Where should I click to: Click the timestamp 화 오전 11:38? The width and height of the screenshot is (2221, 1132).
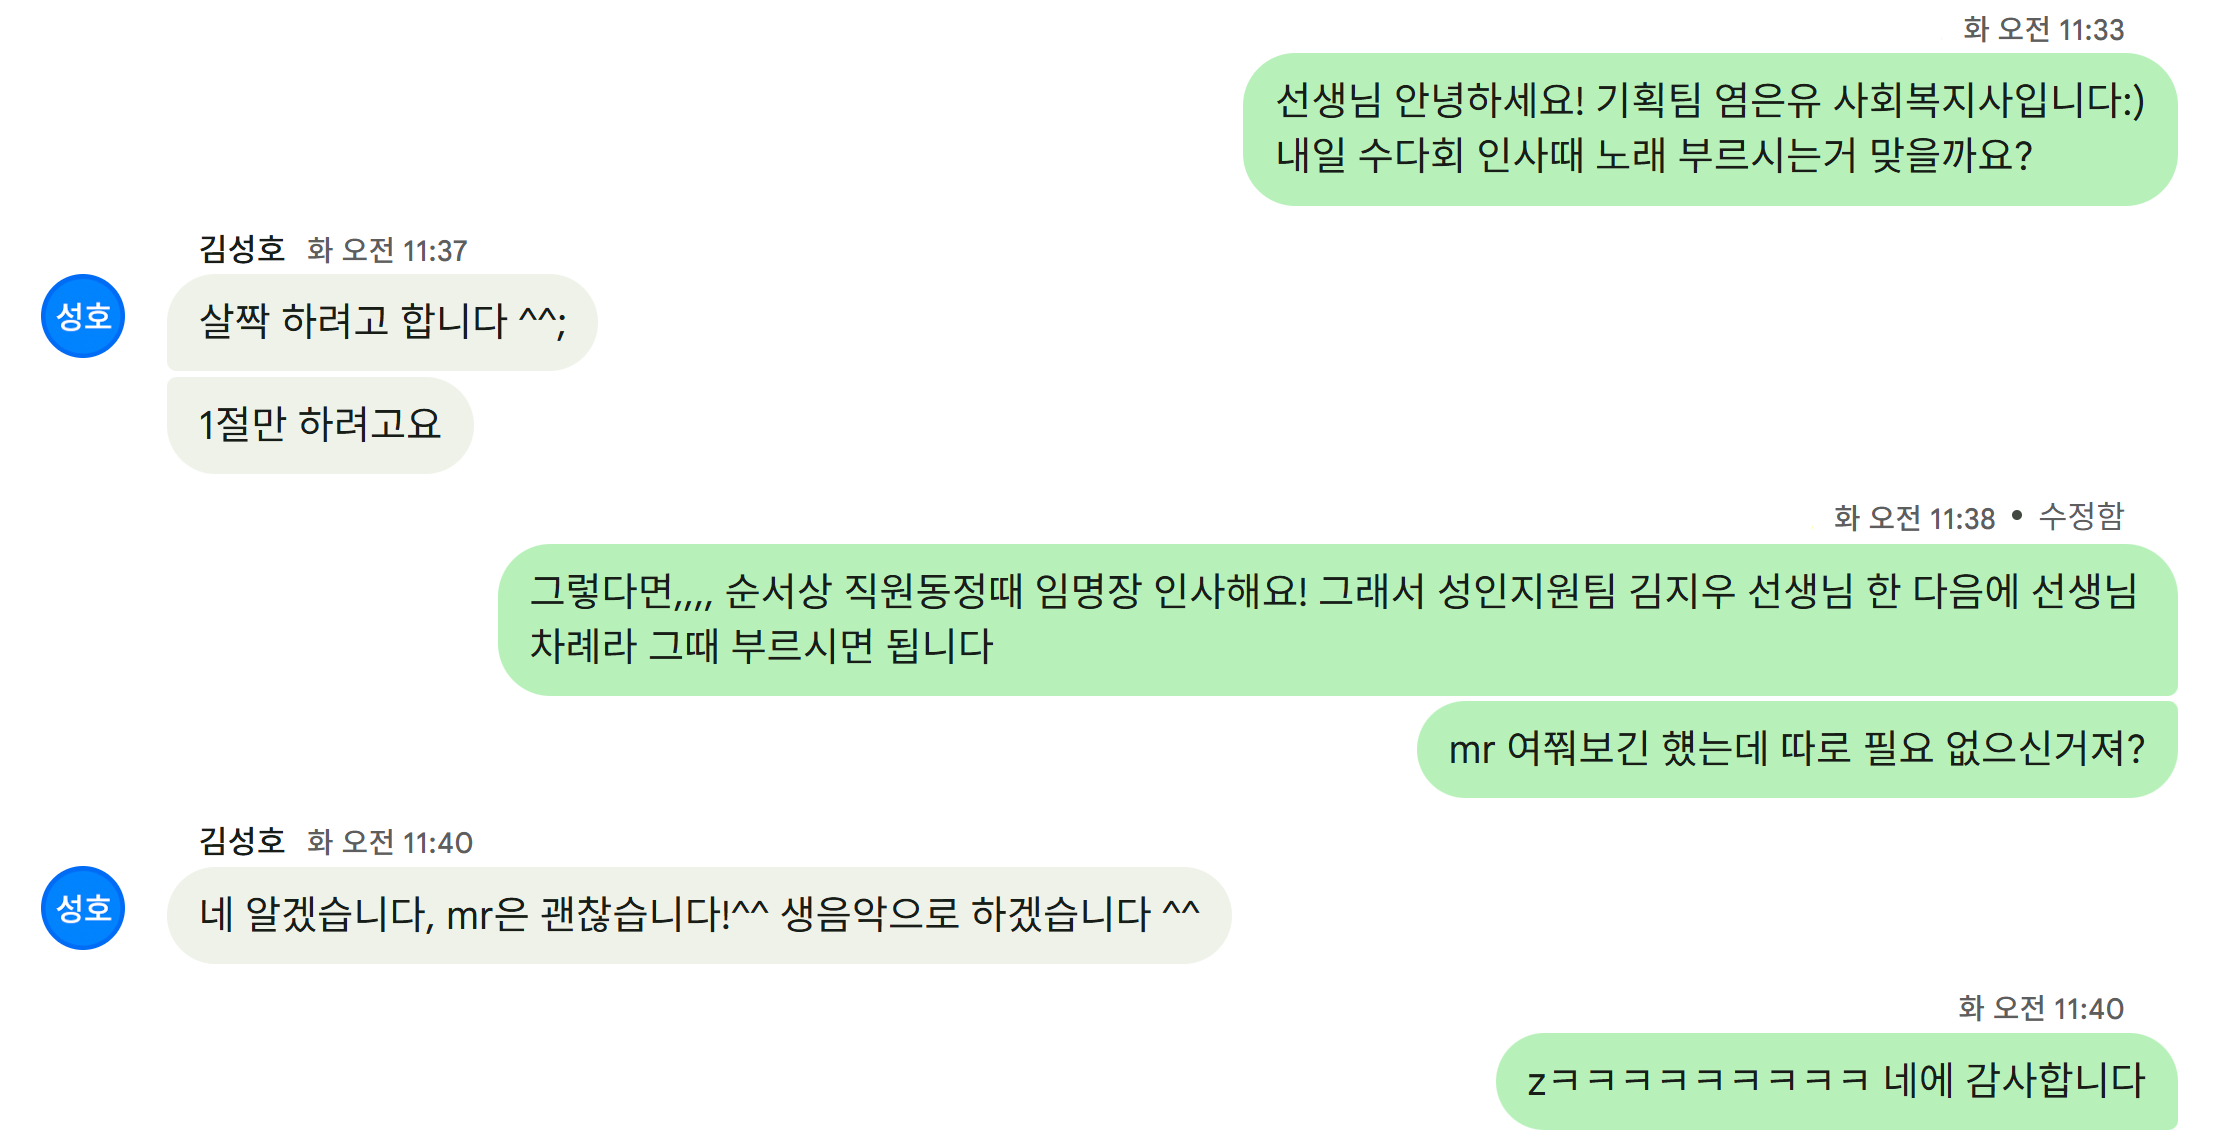pyautogui.click(x=1914, y=517)
